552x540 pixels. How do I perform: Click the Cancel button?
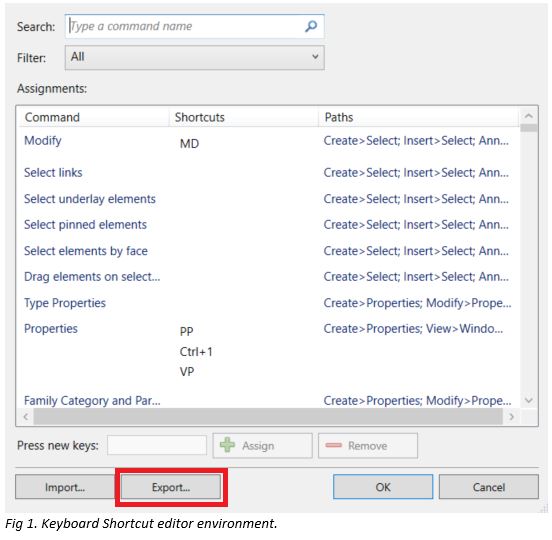tap(489, 487)
